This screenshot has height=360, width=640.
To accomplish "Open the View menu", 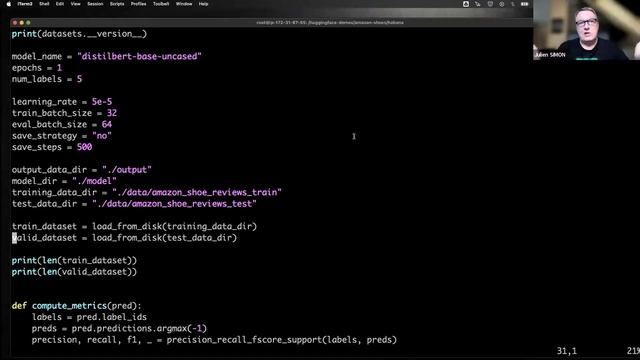I will click(76, 4).
